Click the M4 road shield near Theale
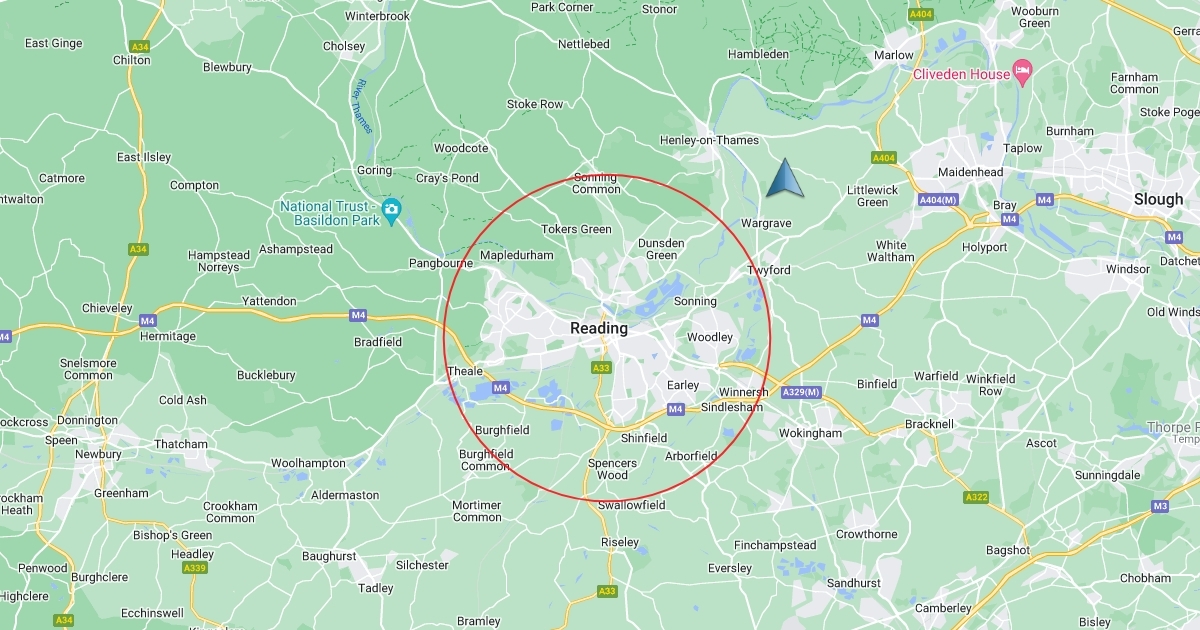The height and width of the screenshot is (630, 1200). coord(501,388)
